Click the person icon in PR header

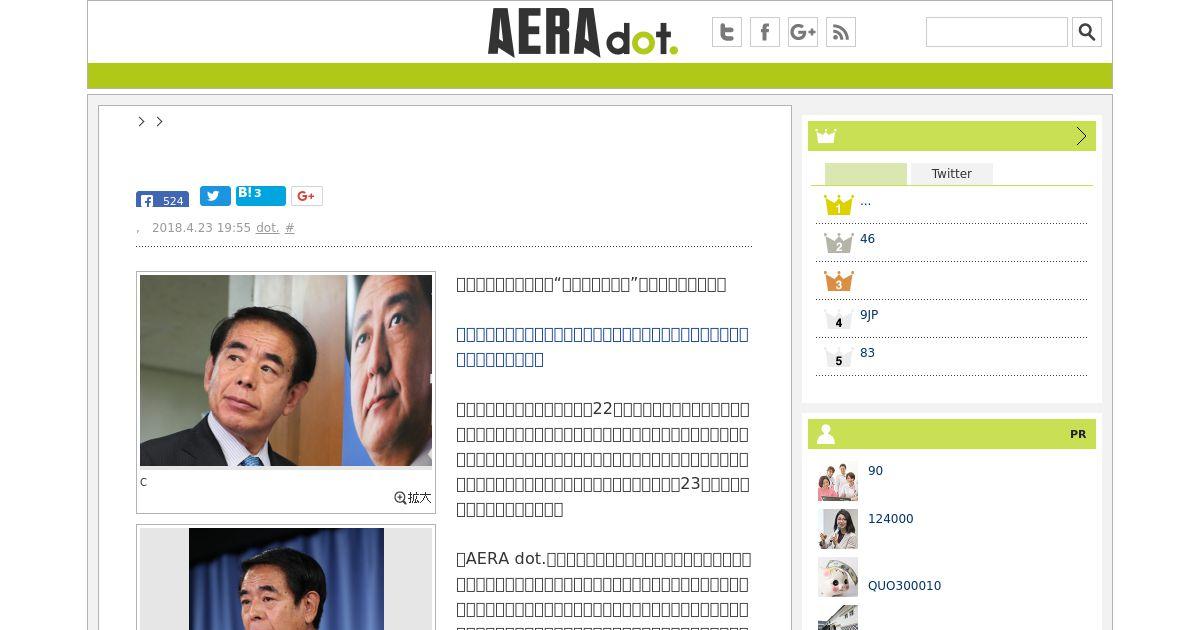tap(826, 434)
